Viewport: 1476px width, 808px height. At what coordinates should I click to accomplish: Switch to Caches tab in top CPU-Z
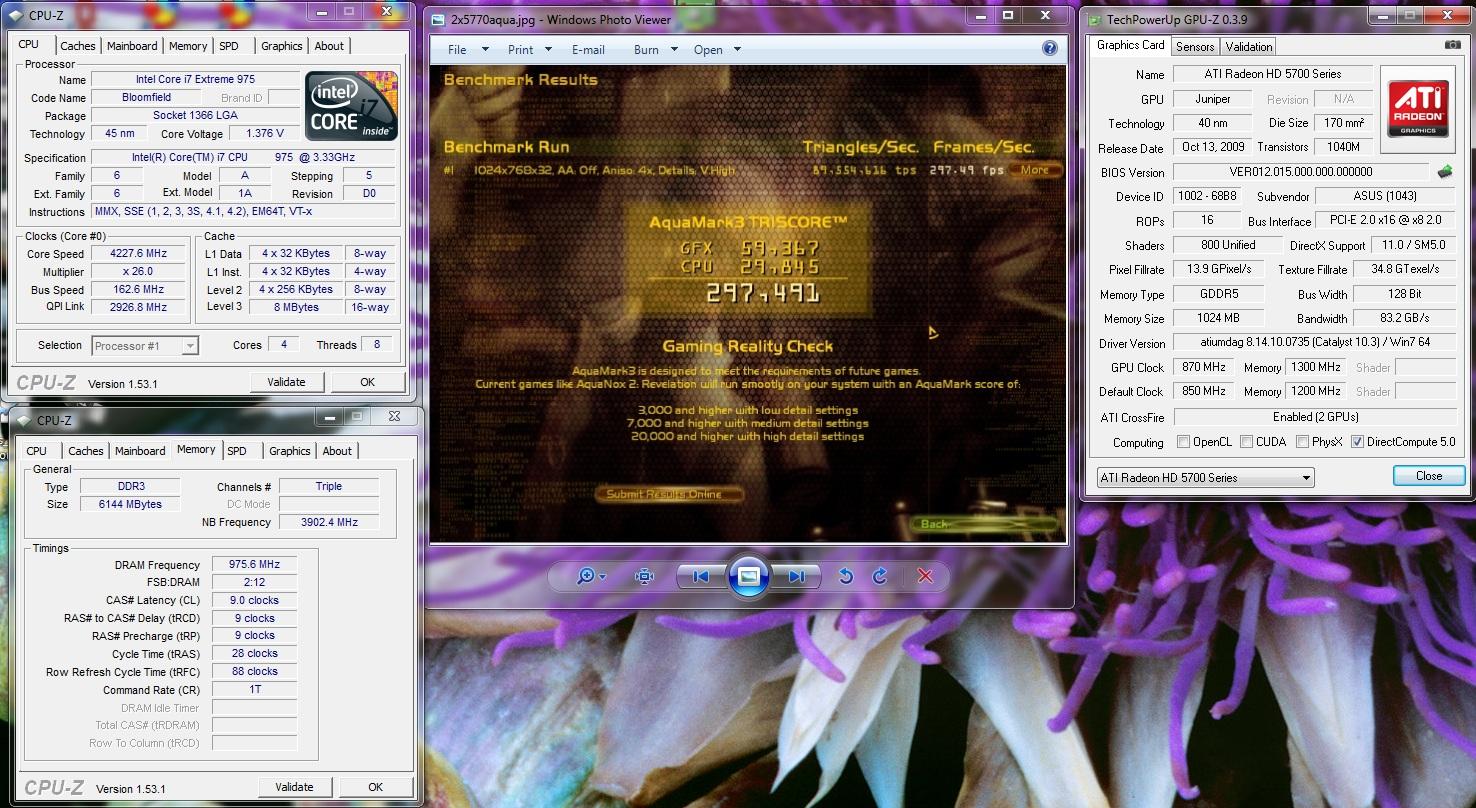(x=78, y=46)
